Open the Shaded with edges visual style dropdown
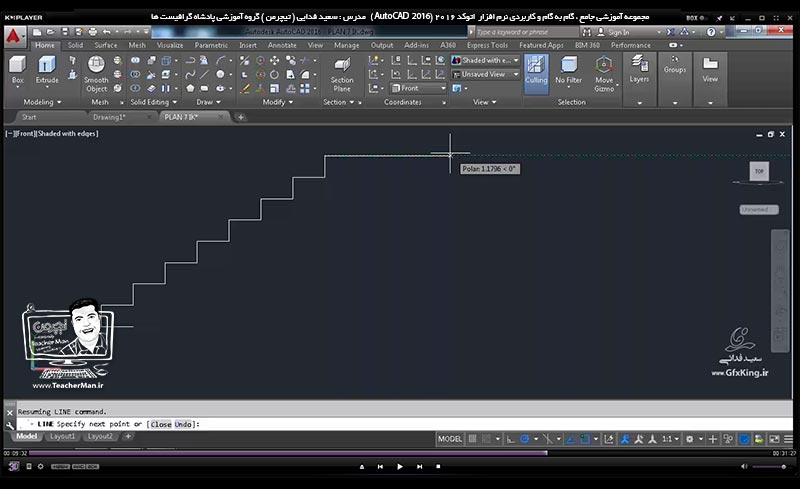The image size is (800, 489). [x=485, y=60]
